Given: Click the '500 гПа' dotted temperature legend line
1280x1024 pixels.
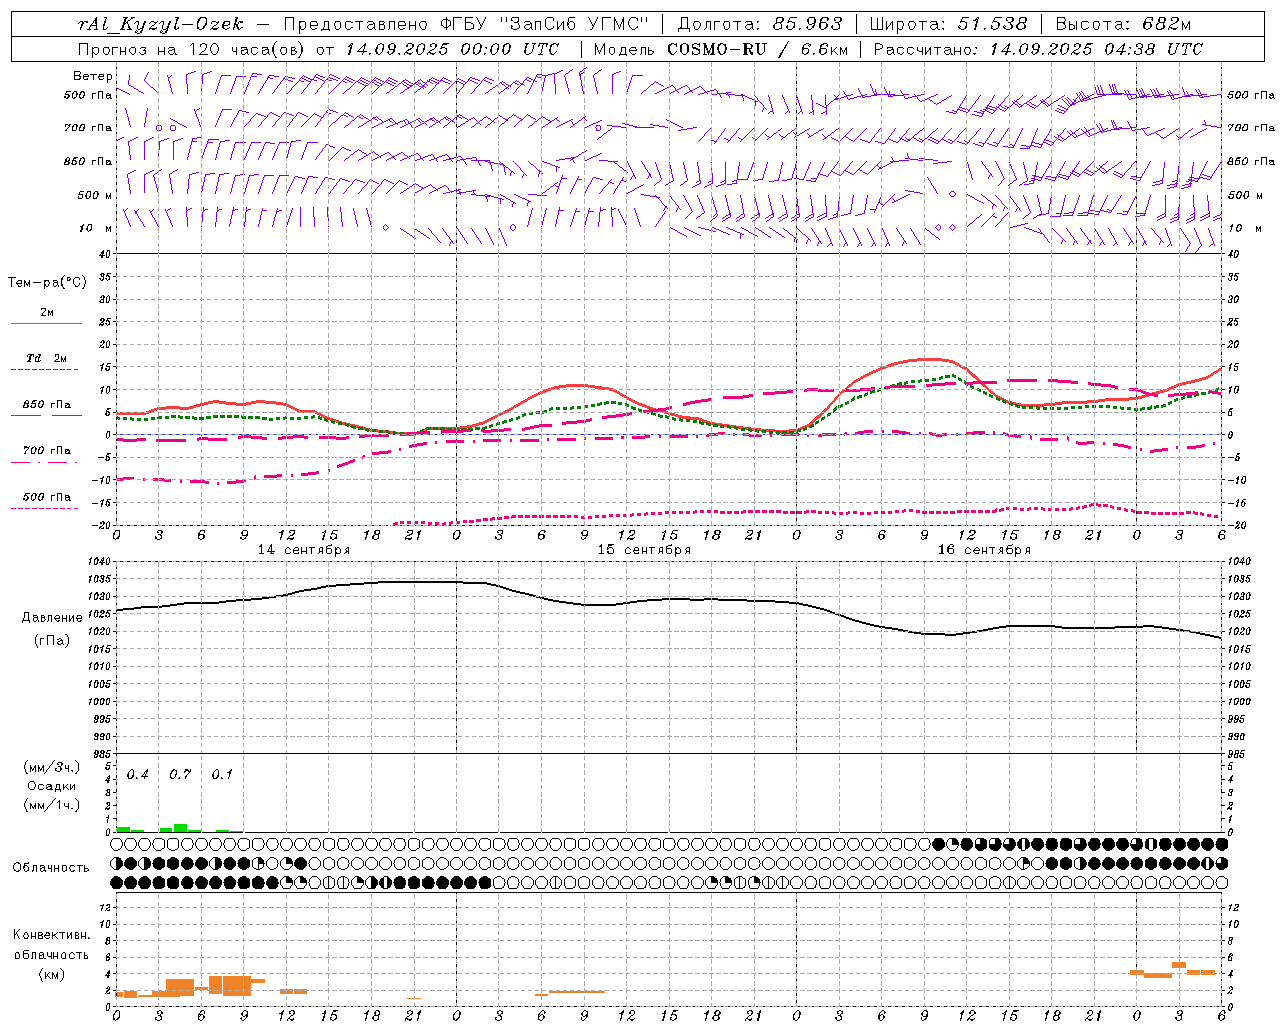Looking at the screenshot, I should coord(46,508).
